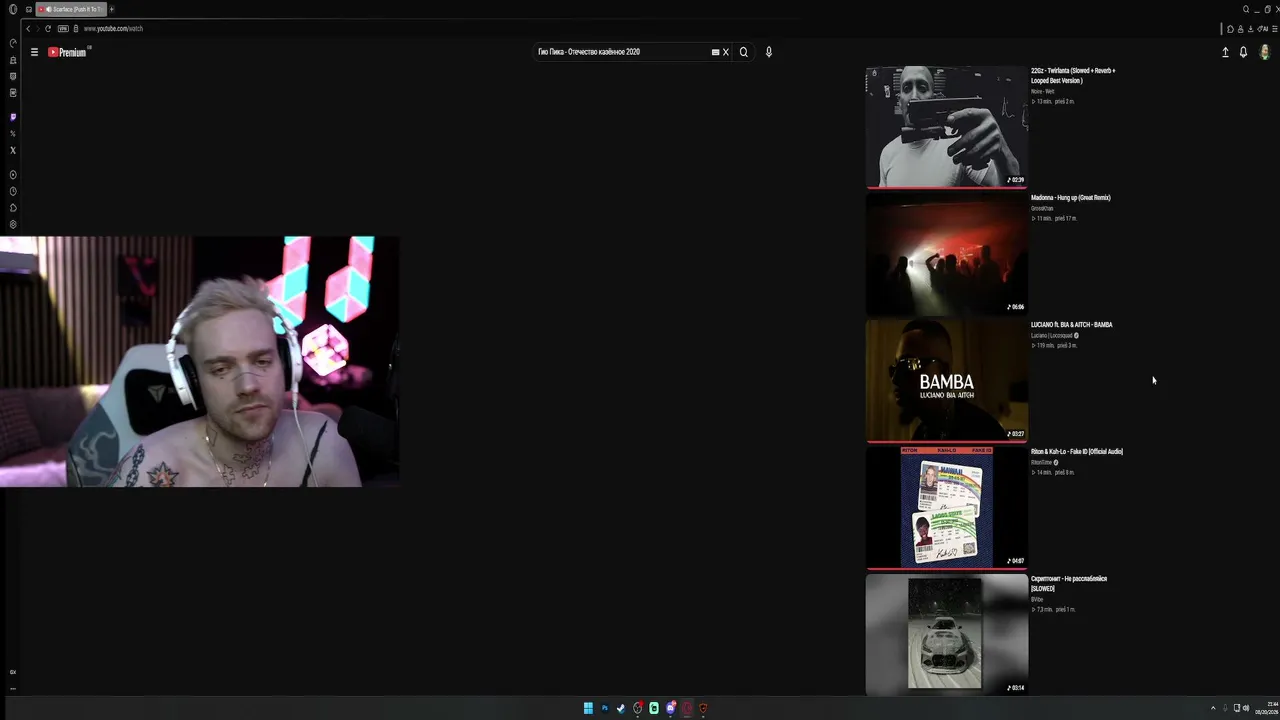This screenshot has height=720, width=1280.
Task: Toggle the browser VPN badge
Action: 63,29
